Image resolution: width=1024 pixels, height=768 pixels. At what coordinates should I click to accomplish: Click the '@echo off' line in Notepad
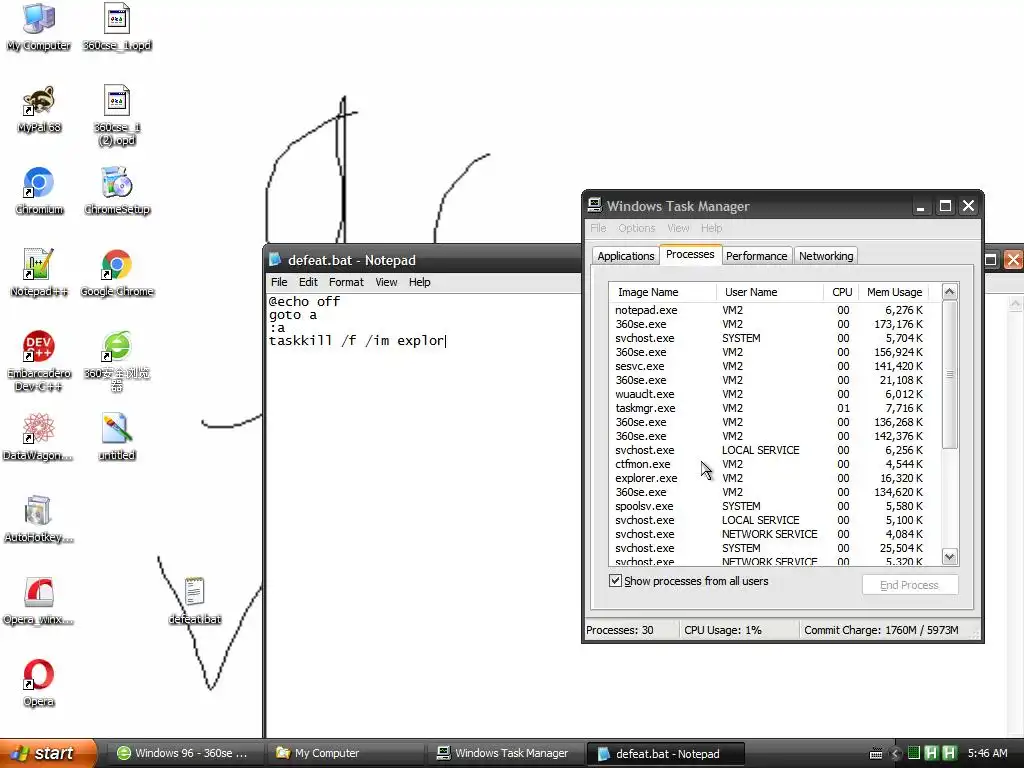point(304,301)
